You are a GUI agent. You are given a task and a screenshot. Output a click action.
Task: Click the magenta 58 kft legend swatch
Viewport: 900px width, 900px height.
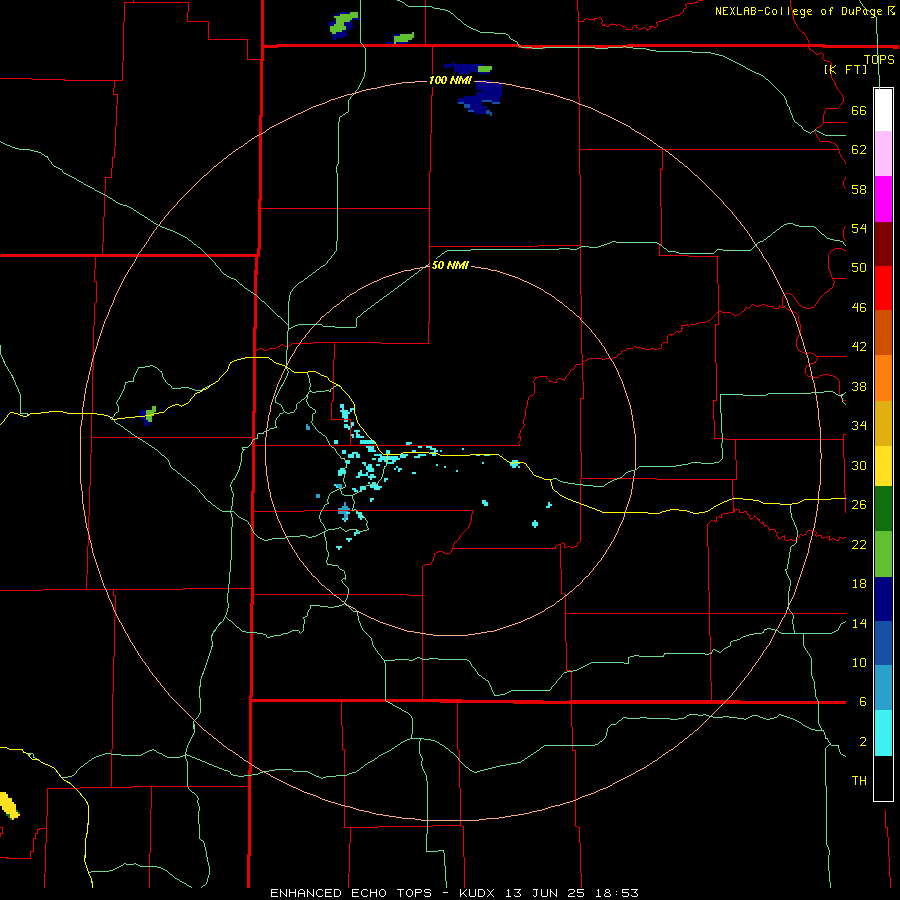click(883, 199)
